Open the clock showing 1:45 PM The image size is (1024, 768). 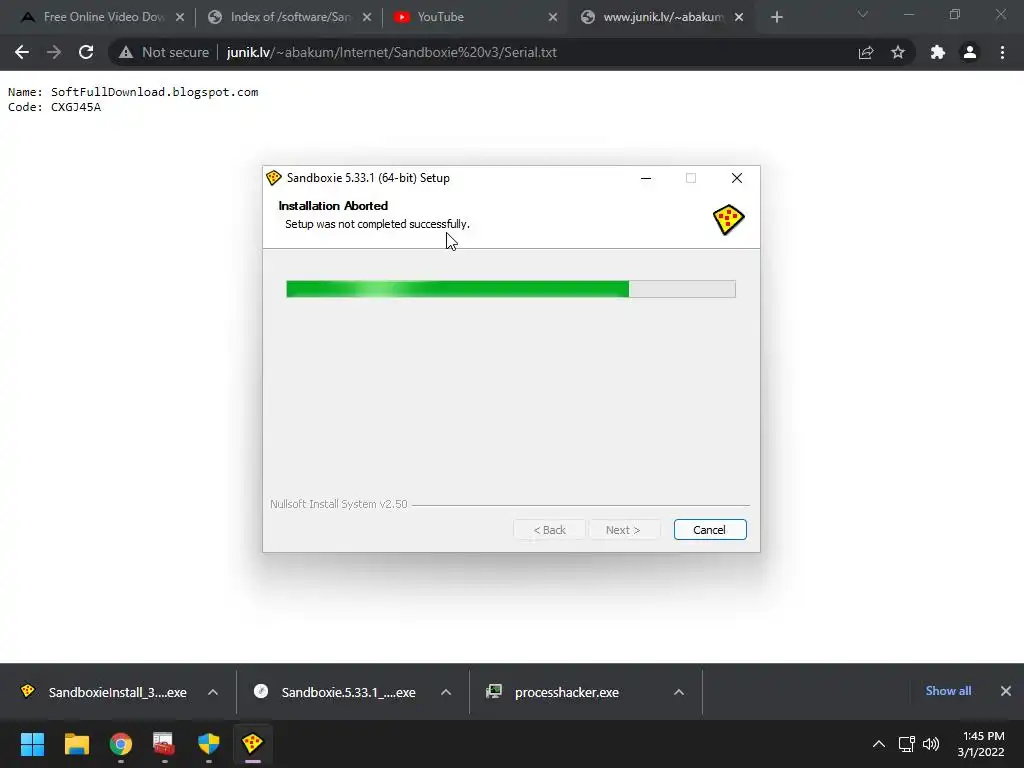click(x=981, y=744)
